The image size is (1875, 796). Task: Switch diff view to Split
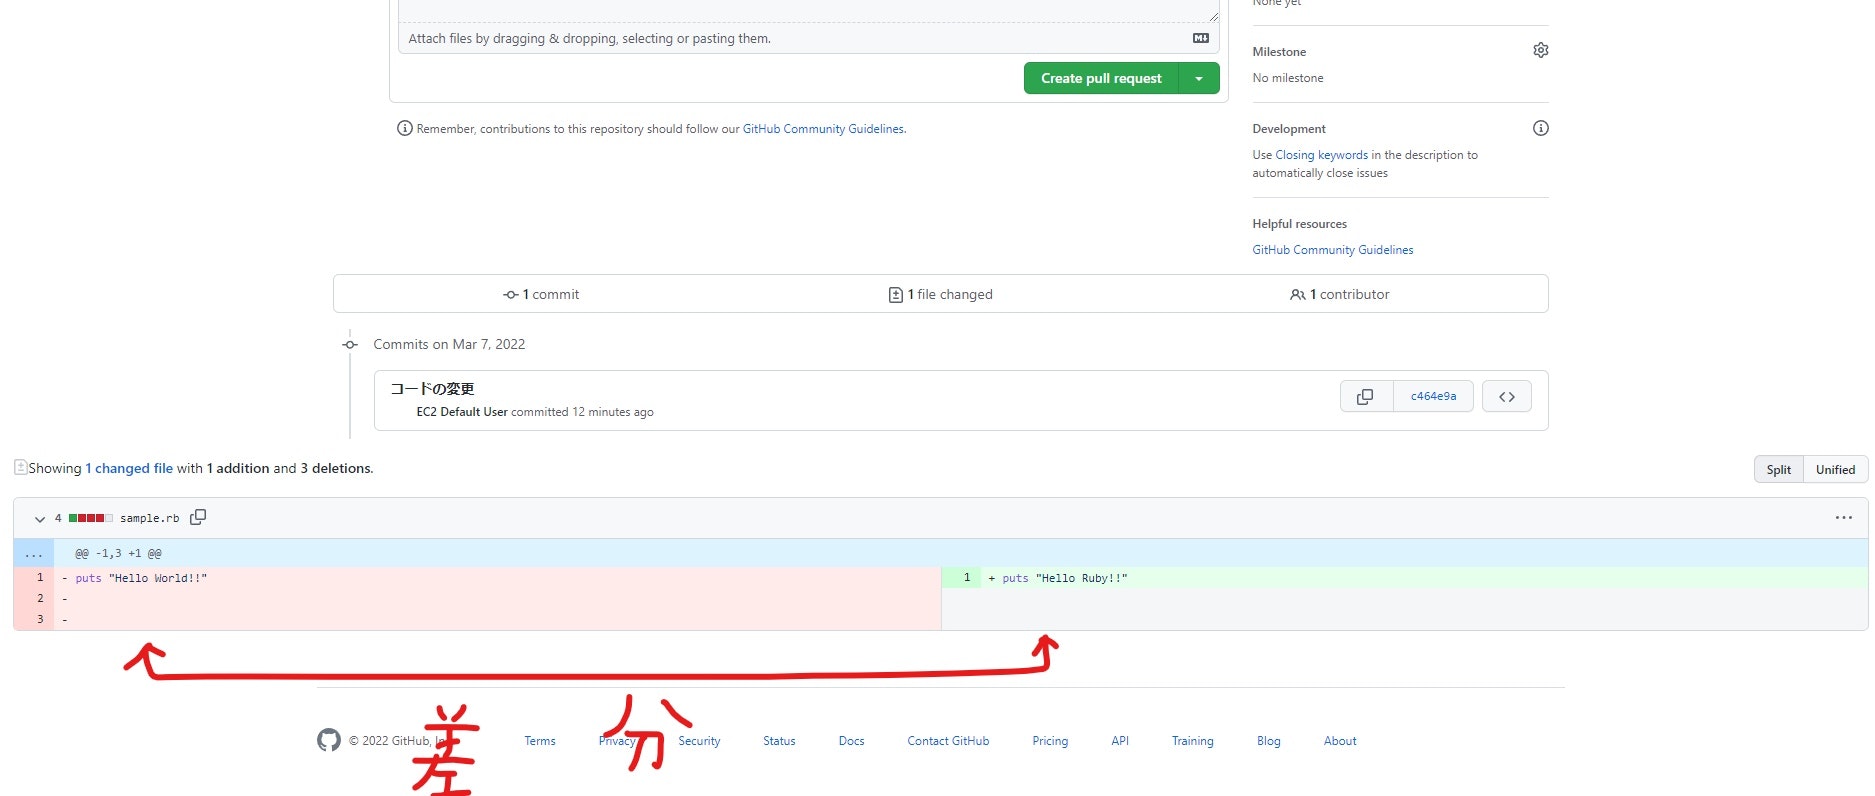point(1779,470)
